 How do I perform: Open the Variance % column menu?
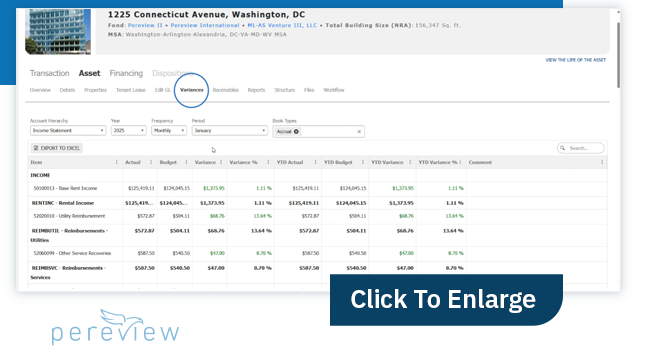[268, 162]
